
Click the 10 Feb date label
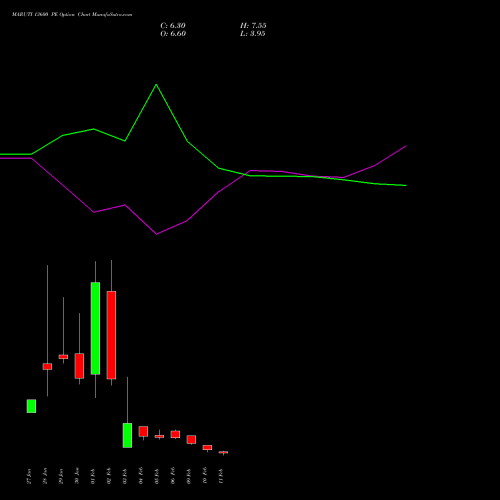point(205,476)
